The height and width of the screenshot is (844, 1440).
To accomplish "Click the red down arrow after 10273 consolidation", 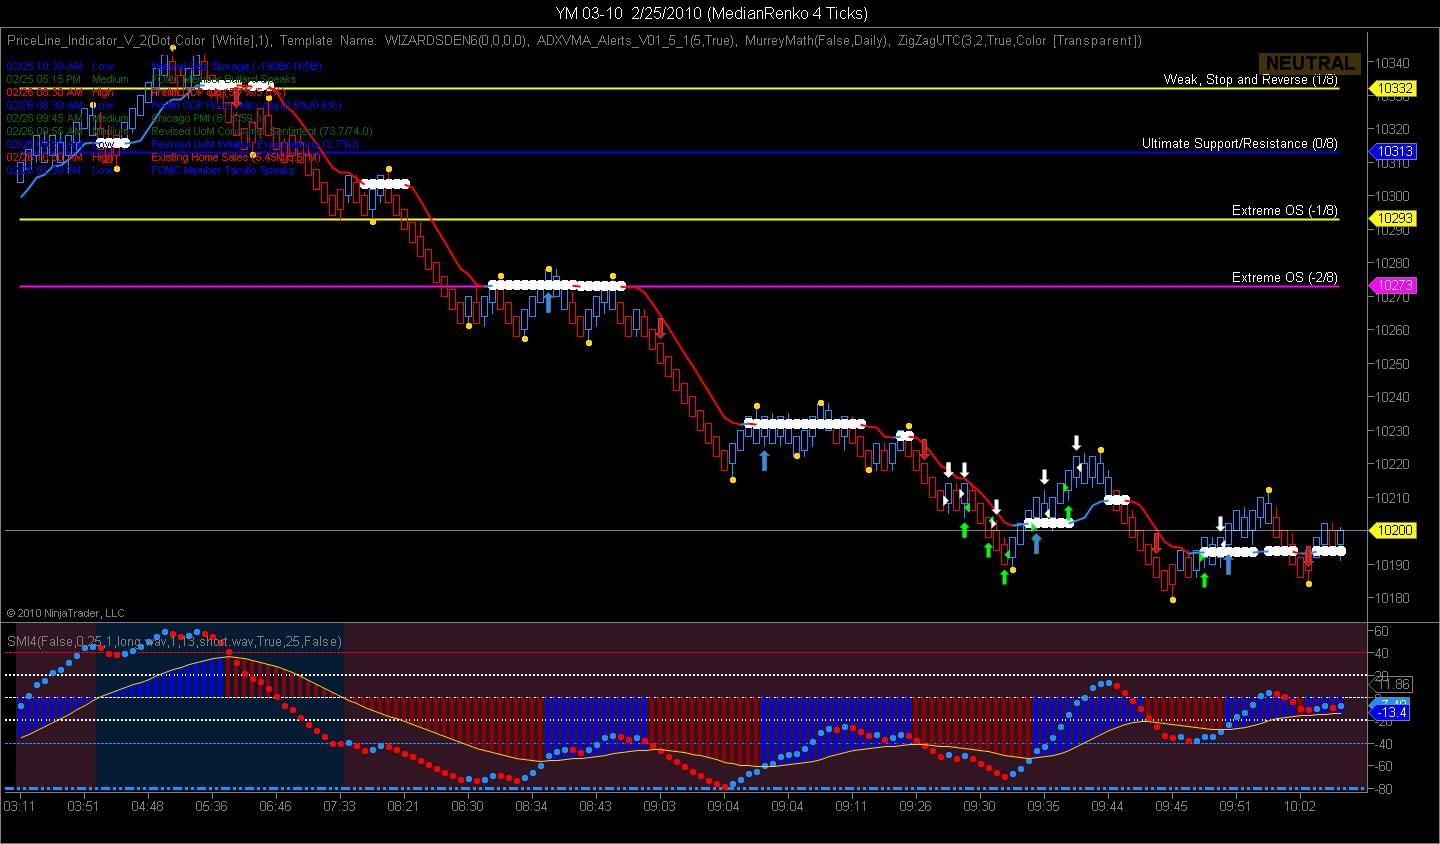I will pos(660,329).
